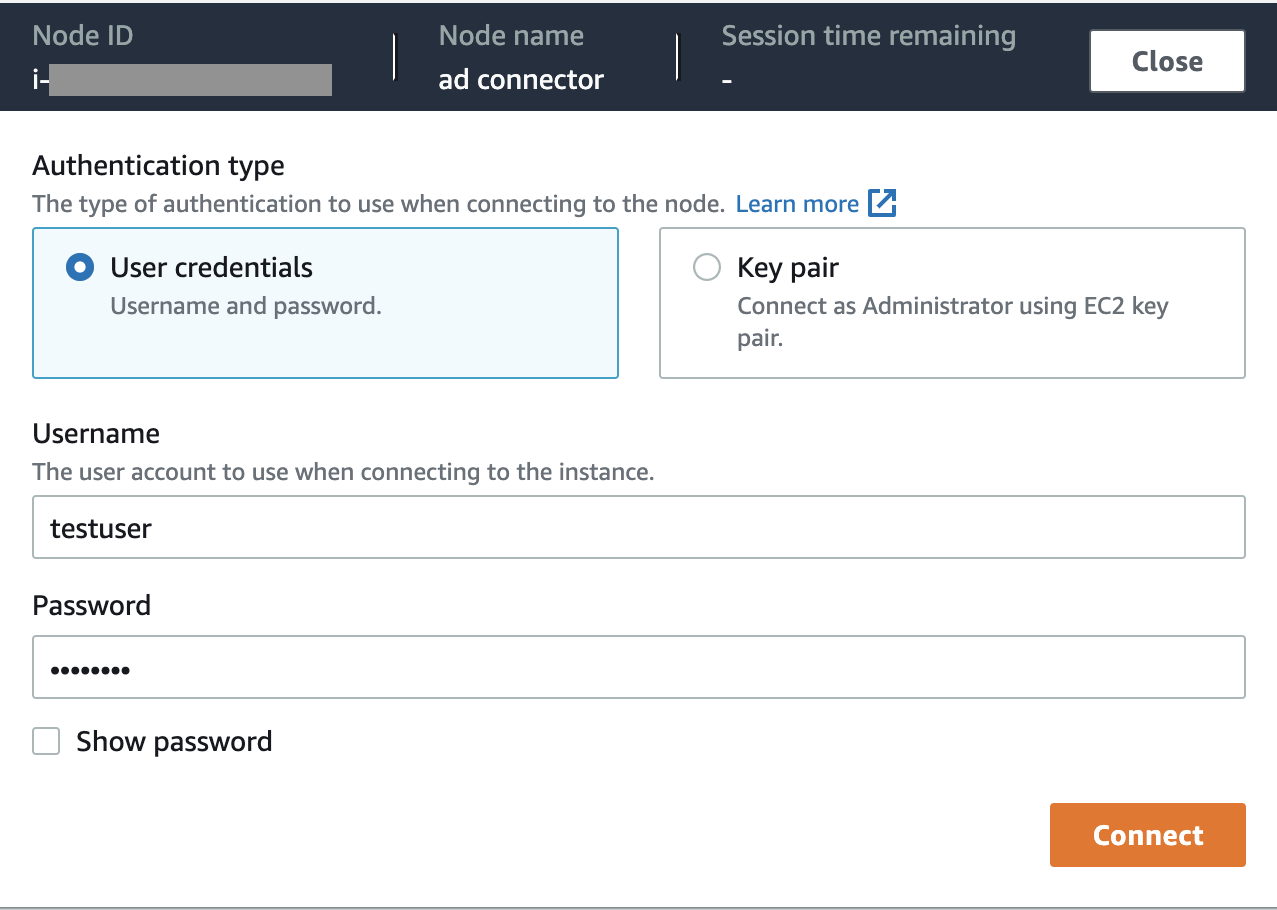The height and width of the screenshot is (910, 1277).
Task: Click the Close button in the header
Action: (x=1166, y=61)
